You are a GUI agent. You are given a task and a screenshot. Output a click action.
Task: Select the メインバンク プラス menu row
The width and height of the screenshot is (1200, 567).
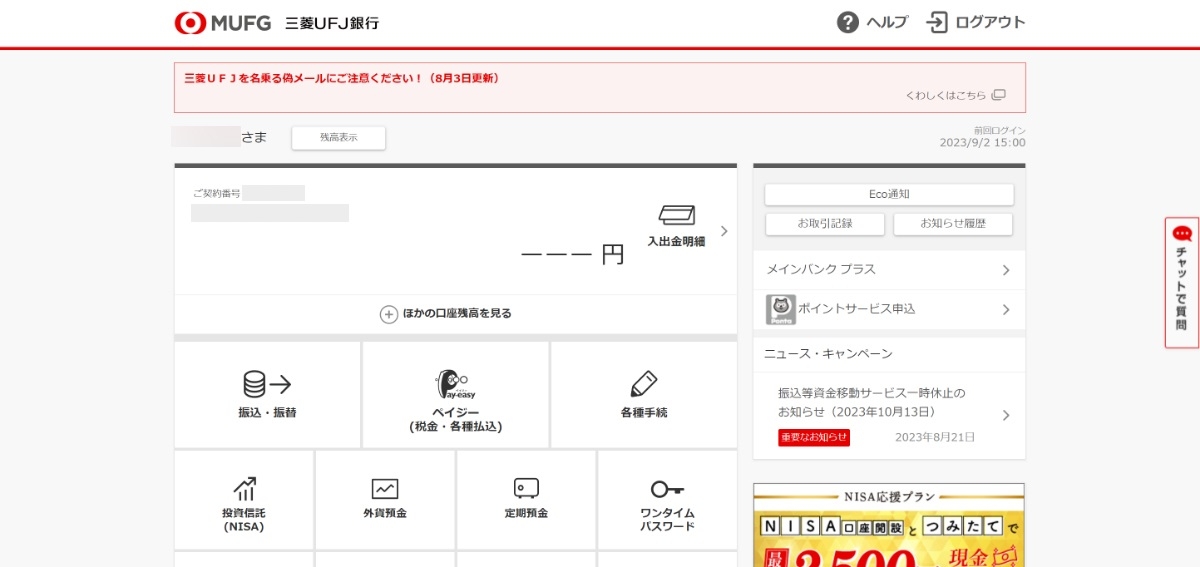889,270
